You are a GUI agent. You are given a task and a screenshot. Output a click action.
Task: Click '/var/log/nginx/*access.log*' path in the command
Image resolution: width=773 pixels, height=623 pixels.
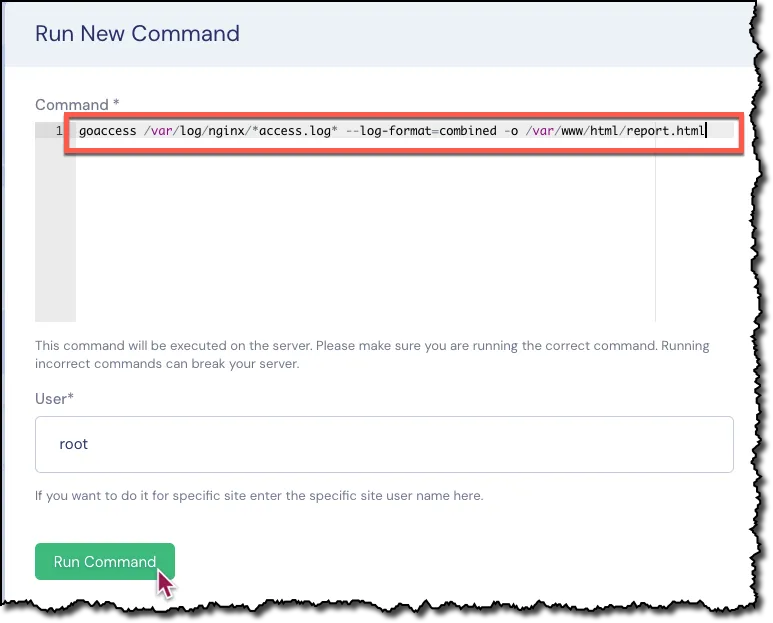(x=241, y=131)
